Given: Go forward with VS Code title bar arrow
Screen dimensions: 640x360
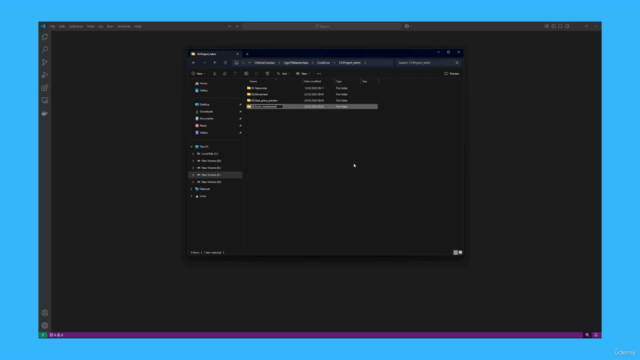Looking at the screenshot, I should [x=237, y=26].
